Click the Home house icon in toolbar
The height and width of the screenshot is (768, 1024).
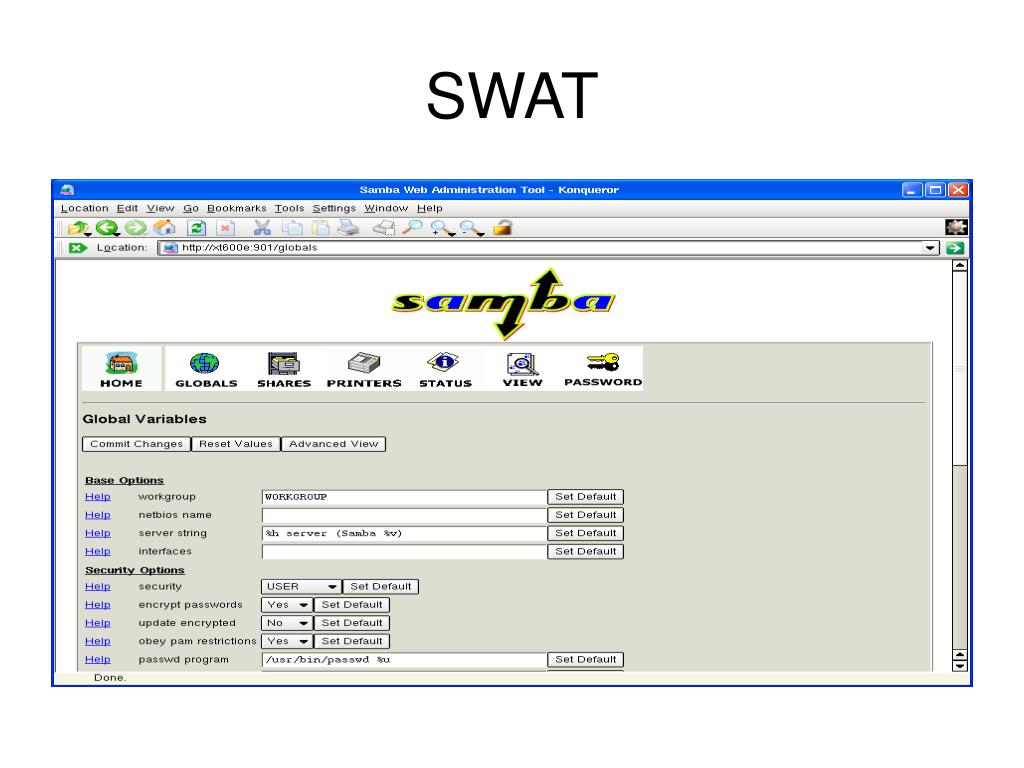pos(165,228)
